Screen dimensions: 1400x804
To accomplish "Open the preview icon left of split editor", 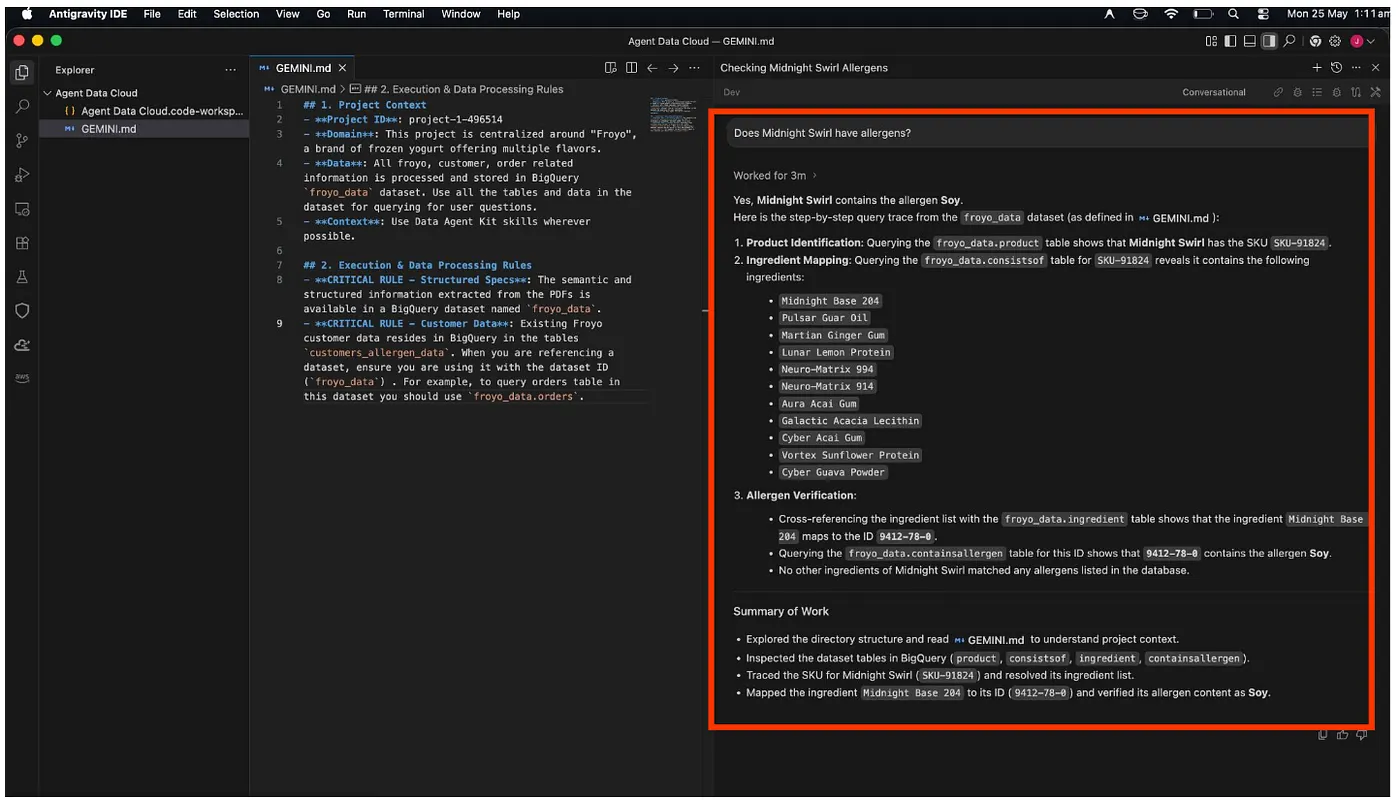I will [x=611, y=68].
